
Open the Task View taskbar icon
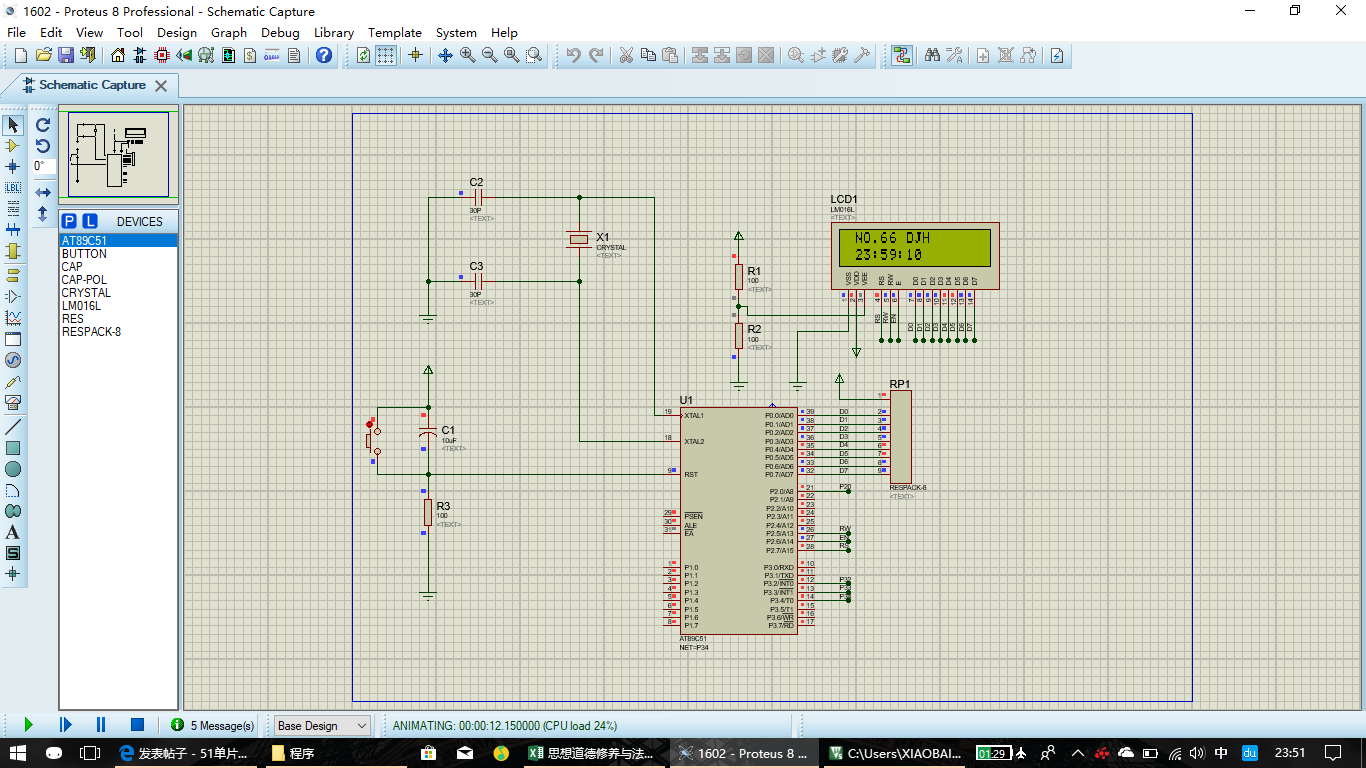point(91,753)
